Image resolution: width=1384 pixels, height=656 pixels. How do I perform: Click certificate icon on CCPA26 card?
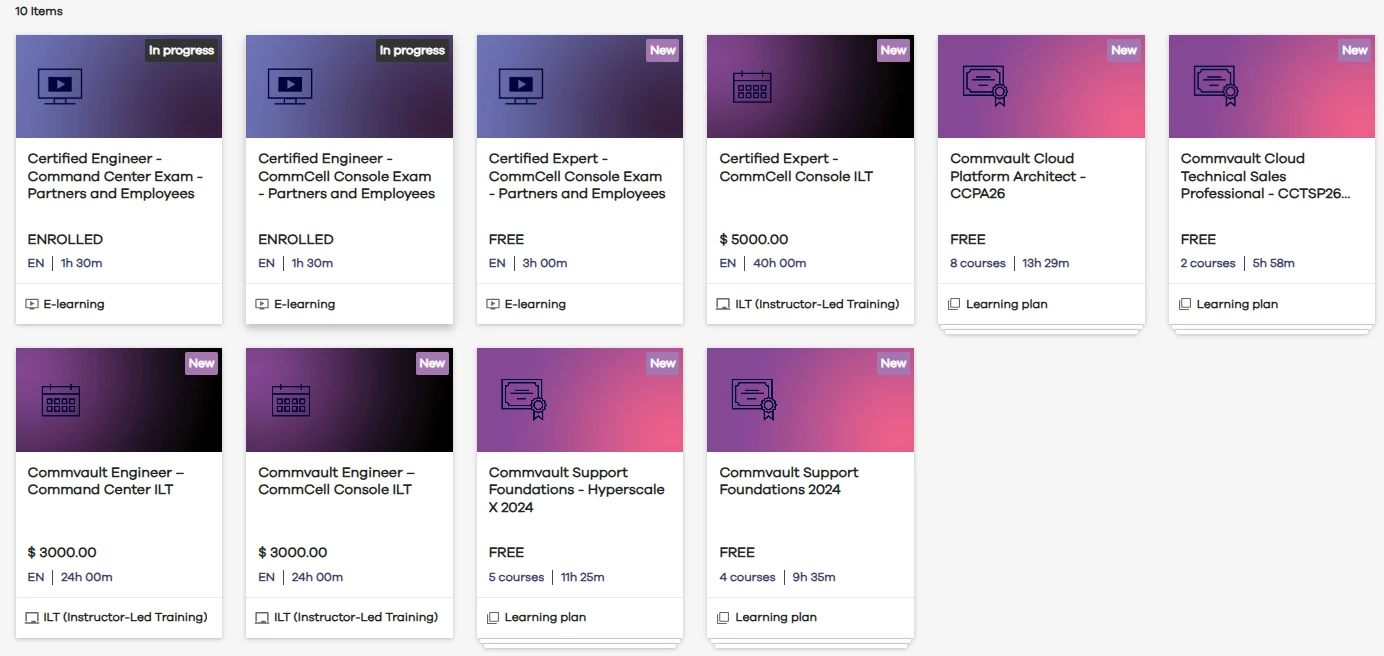click(985, 86)
